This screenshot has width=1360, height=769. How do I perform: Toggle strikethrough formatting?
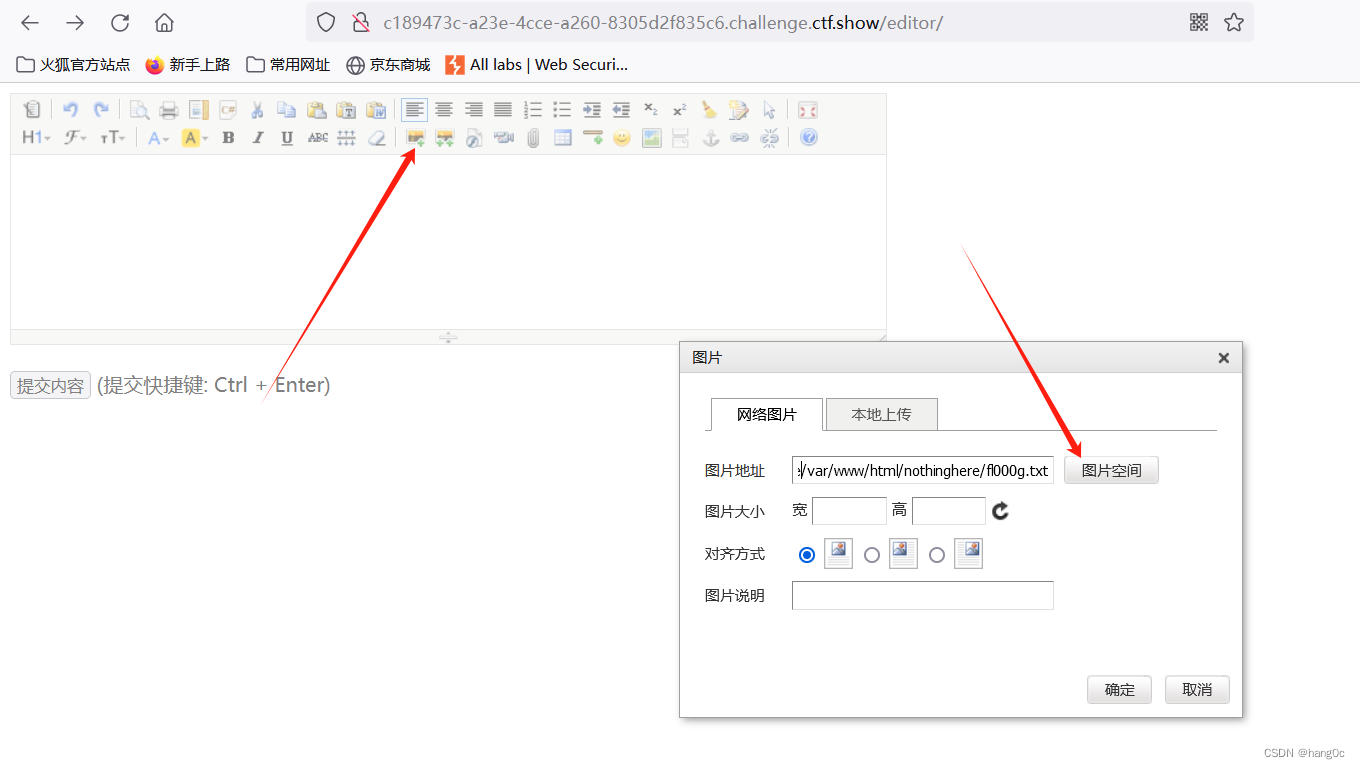(x=317, y=138)
